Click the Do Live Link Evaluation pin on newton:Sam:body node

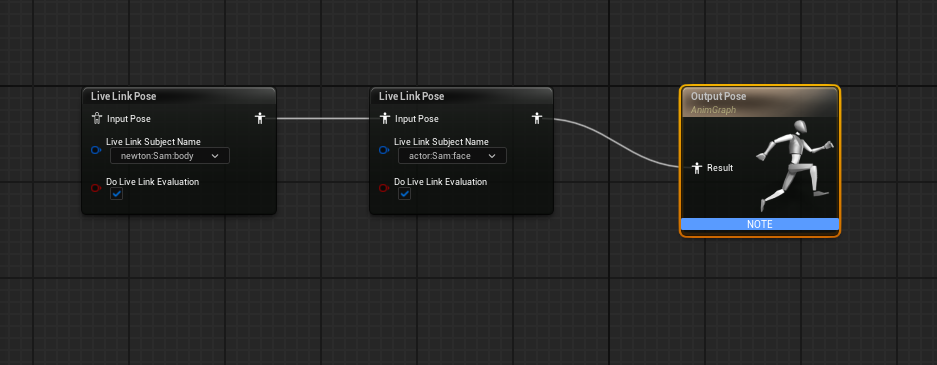pyautogui.click(x=96, y=188)
